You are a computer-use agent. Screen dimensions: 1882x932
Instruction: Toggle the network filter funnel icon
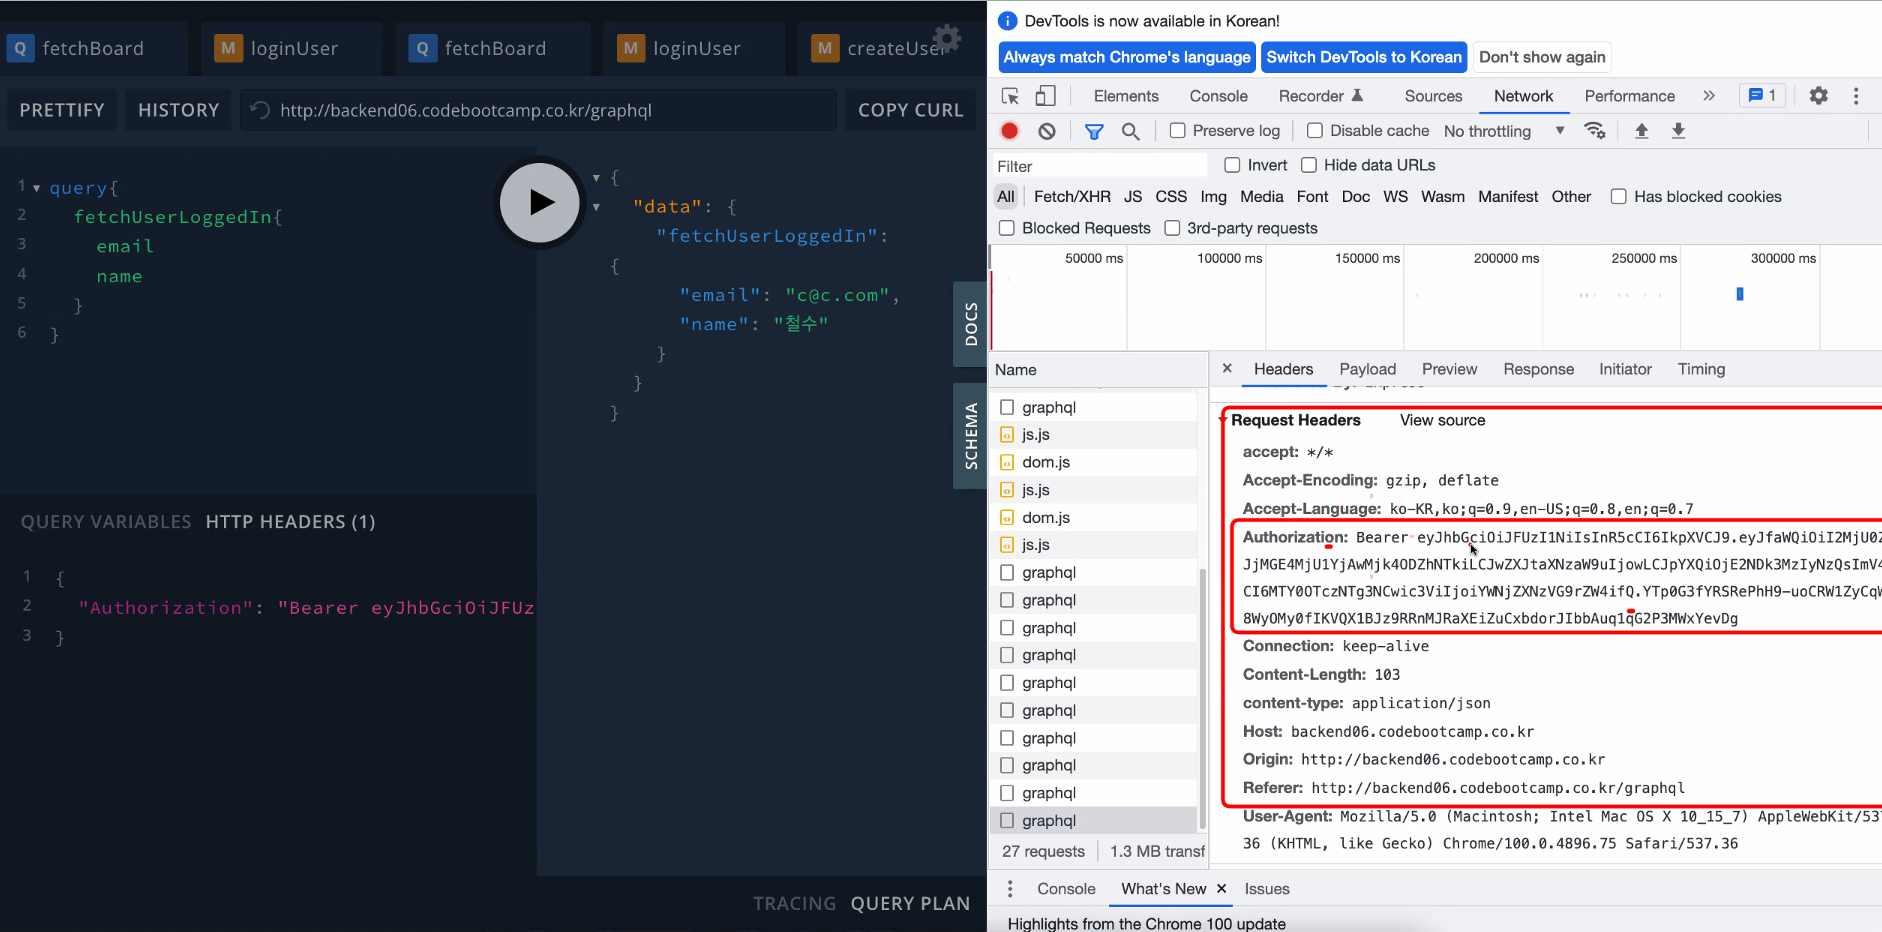tap(1094, 131)
